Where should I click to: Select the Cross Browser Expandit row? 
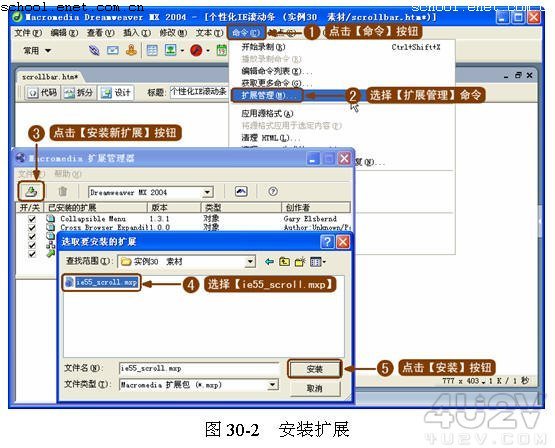tap(184, 228)
